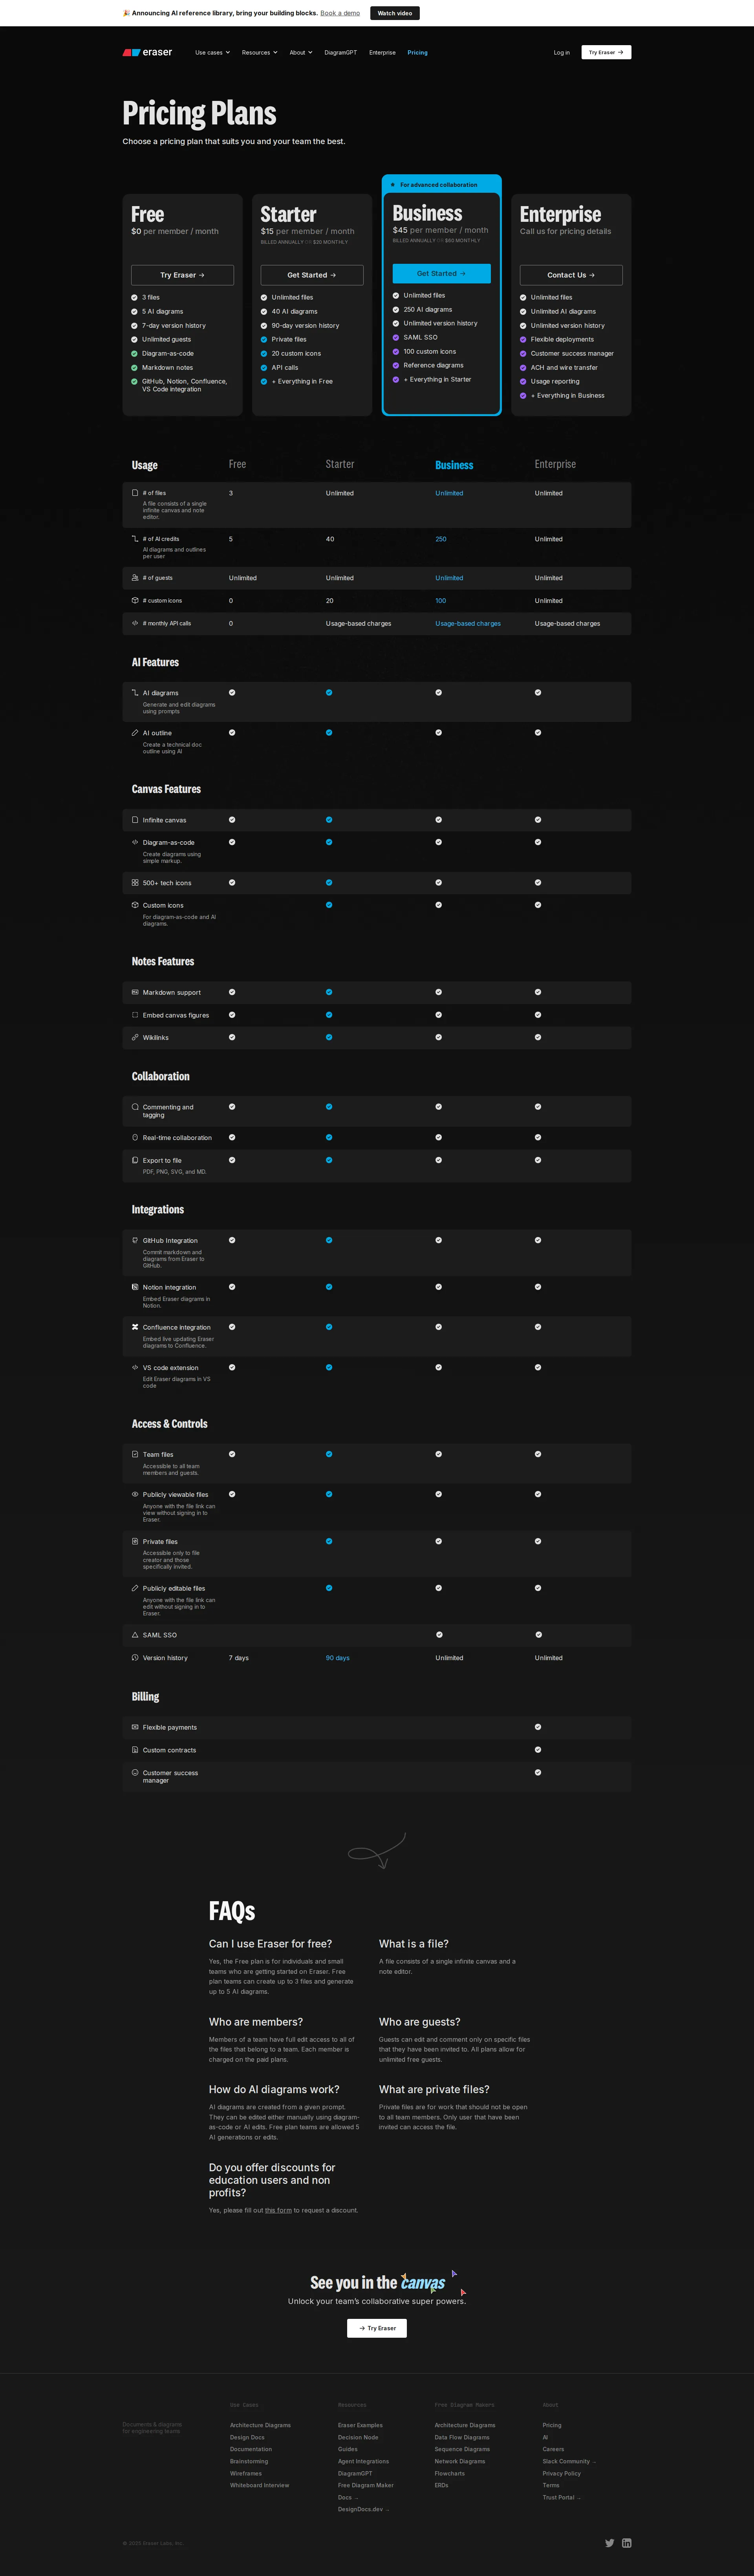Screen dimensions: 754x2576
Task: Click the VS code extension icon
Action: coord(135,1367)
